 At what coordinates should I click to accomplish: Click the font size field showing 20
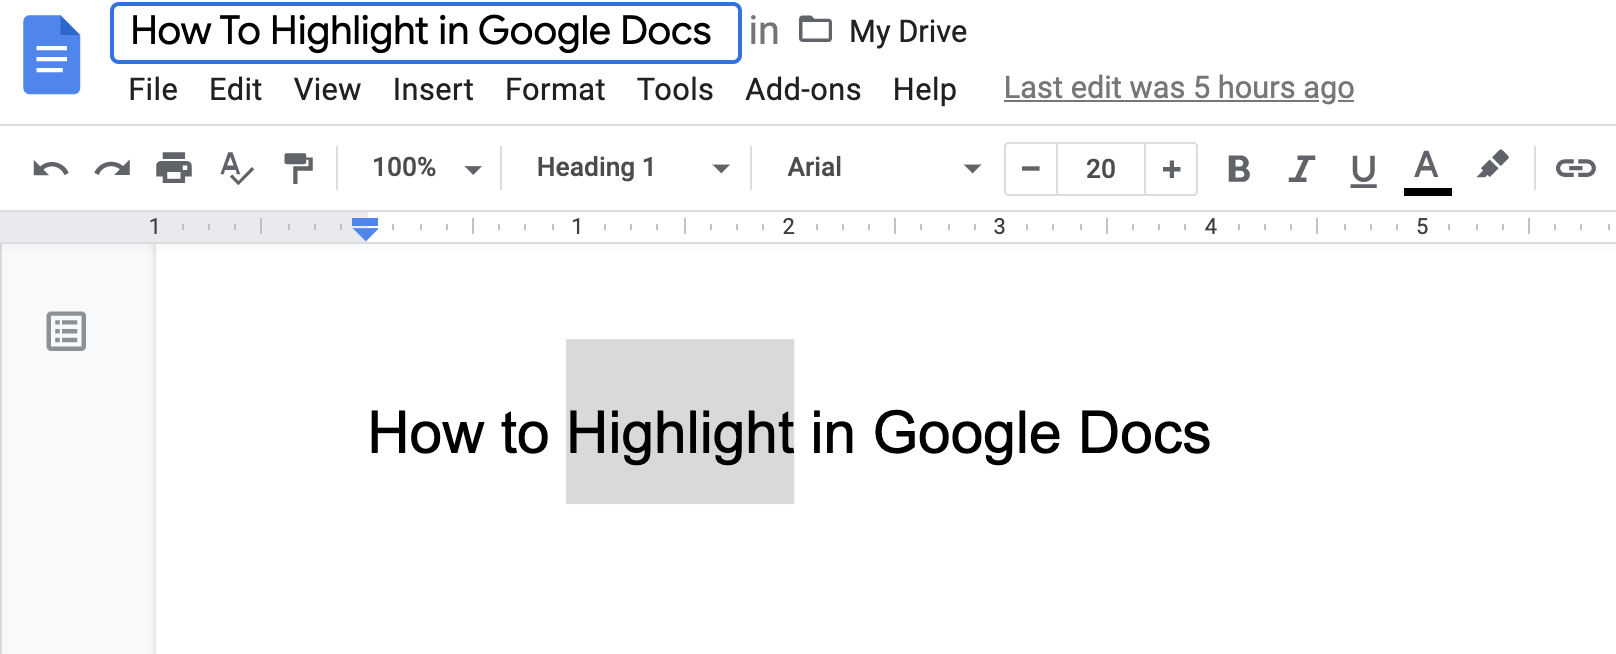tap(1101, 169)
